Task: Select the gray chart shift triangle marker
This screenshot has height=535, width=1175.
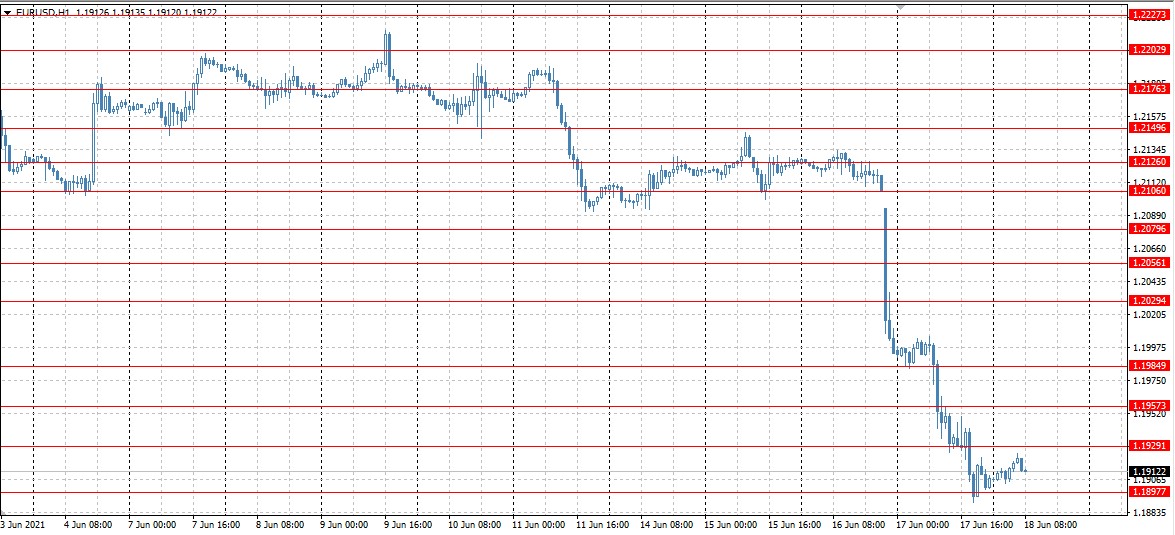Action: [901, 6]
